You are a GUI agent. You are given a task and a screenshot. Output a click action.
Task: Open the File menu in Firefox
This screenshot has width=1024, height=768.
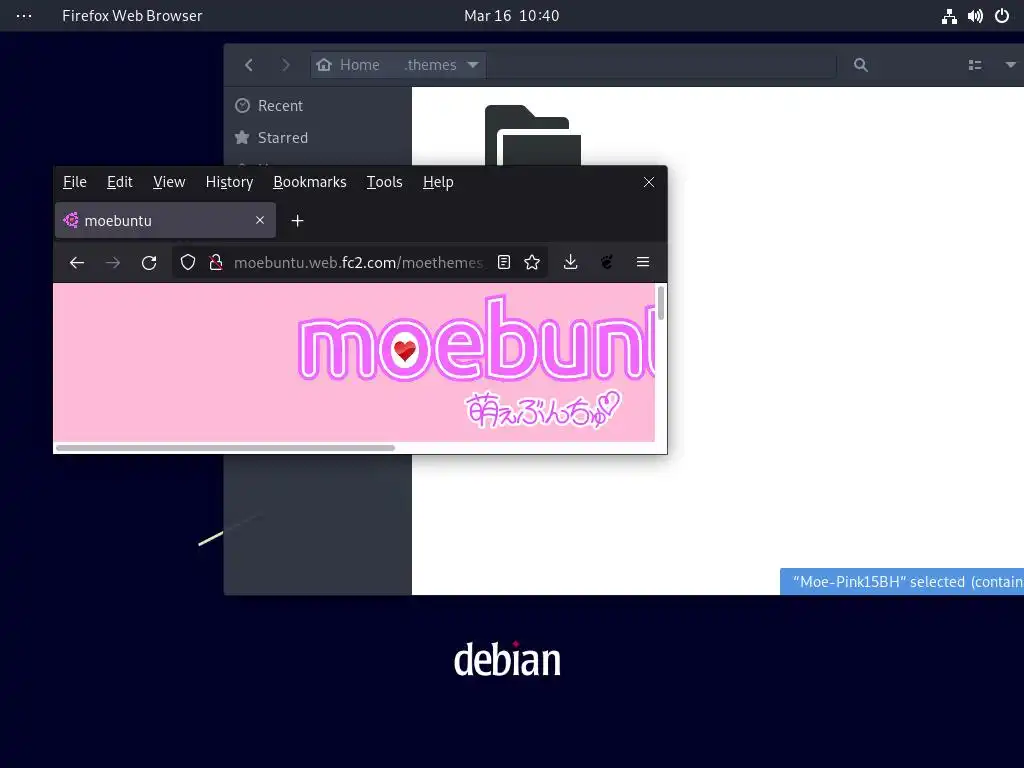pos(74,182)
